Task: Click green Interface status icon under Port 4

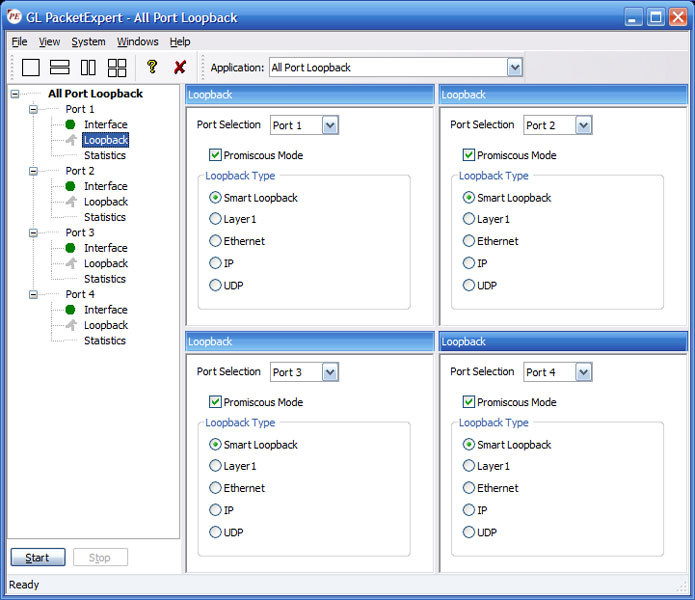Action: pos(70,309)
